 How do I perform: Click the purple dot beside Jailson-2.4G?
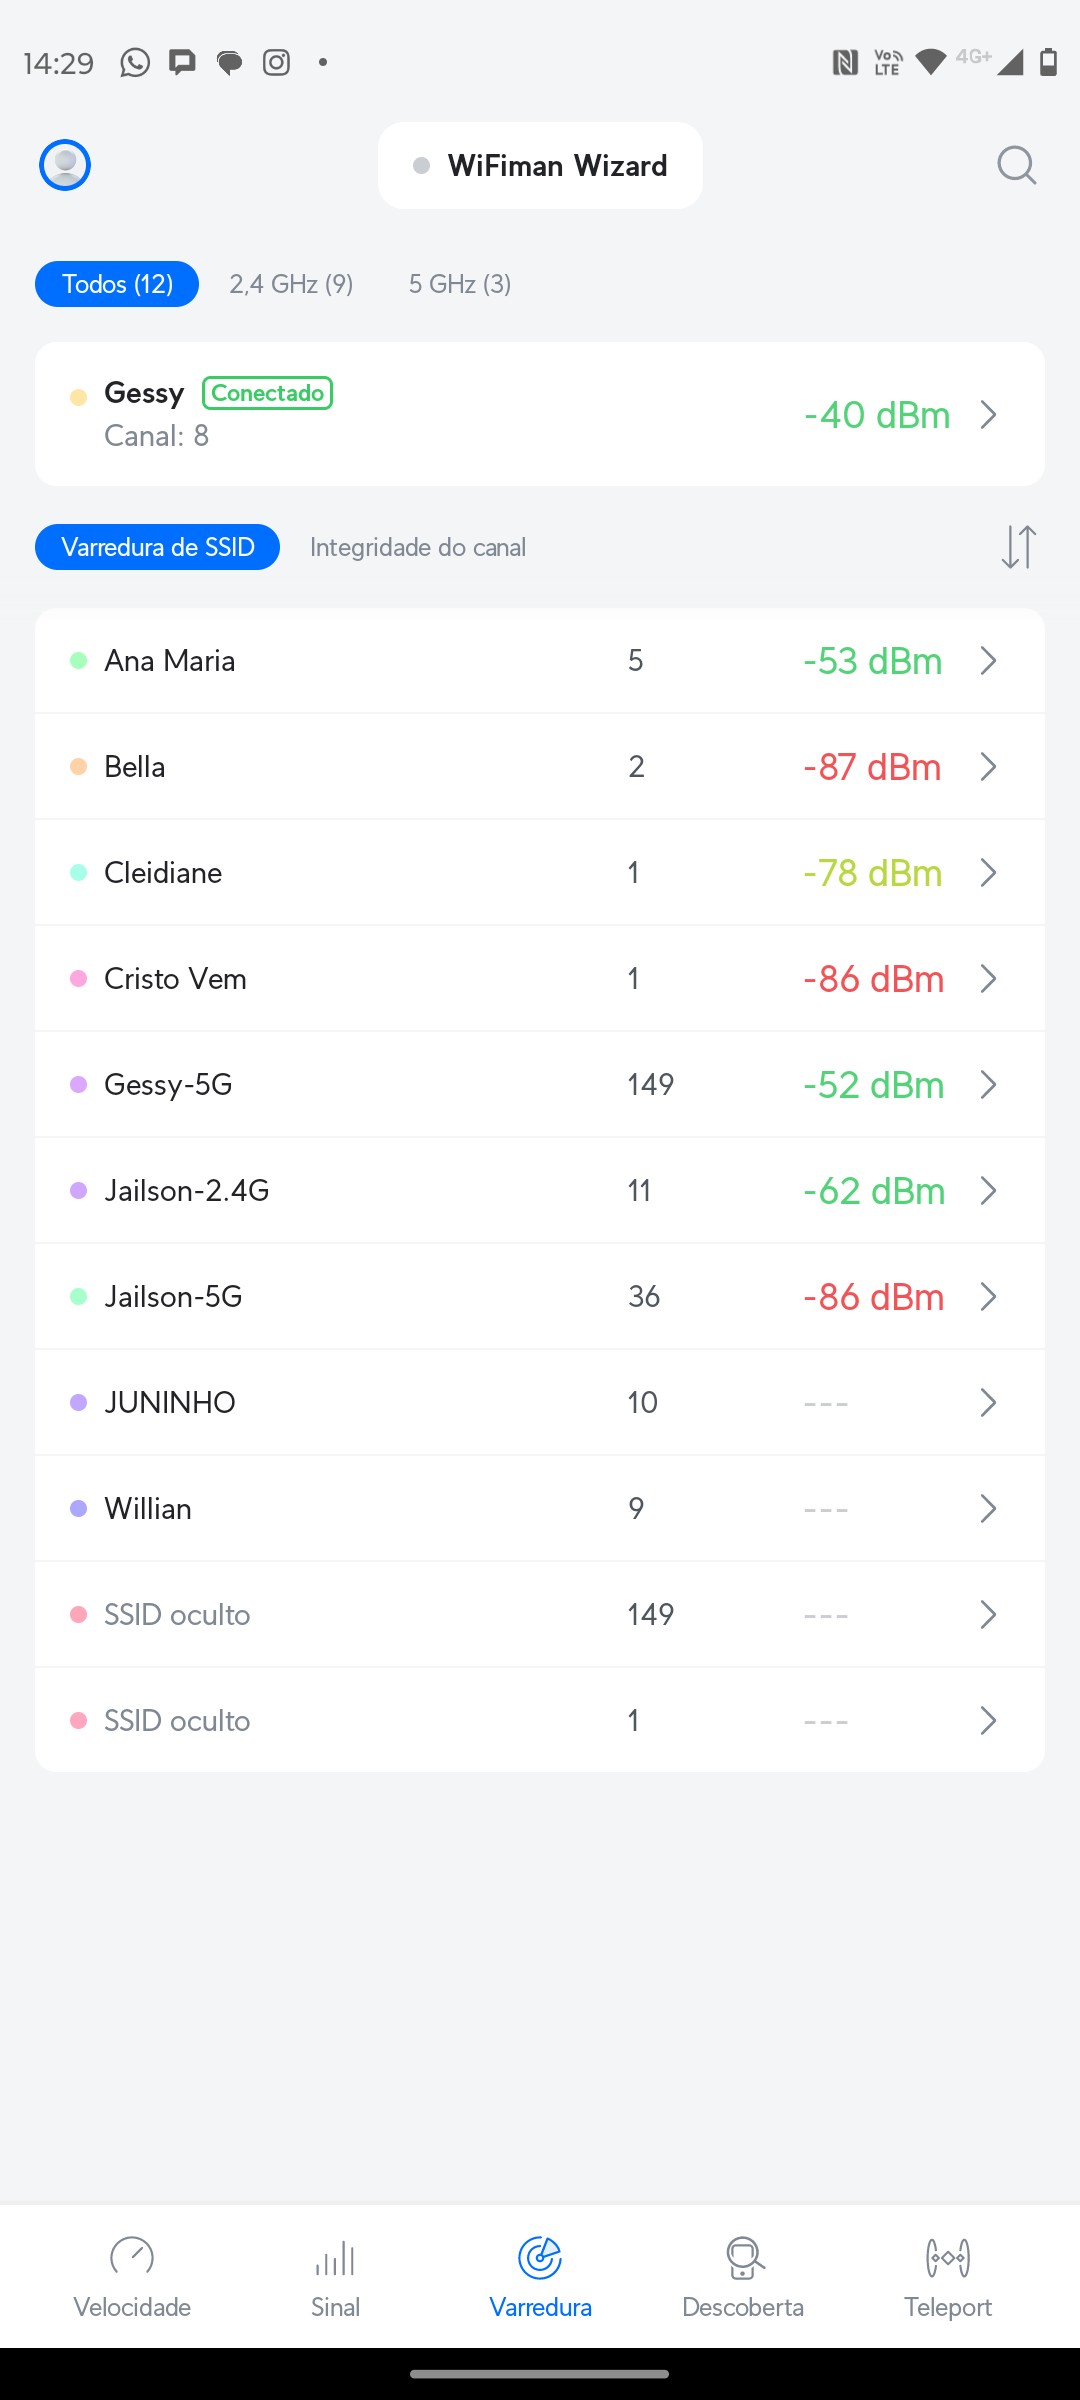pos(79,1191)
